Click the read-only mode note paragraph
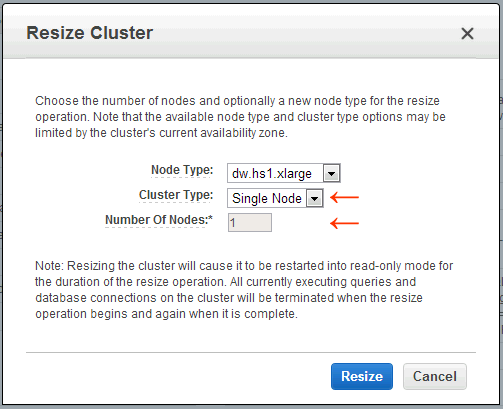Screen dimensions: 503x409 tap(244, 290)
